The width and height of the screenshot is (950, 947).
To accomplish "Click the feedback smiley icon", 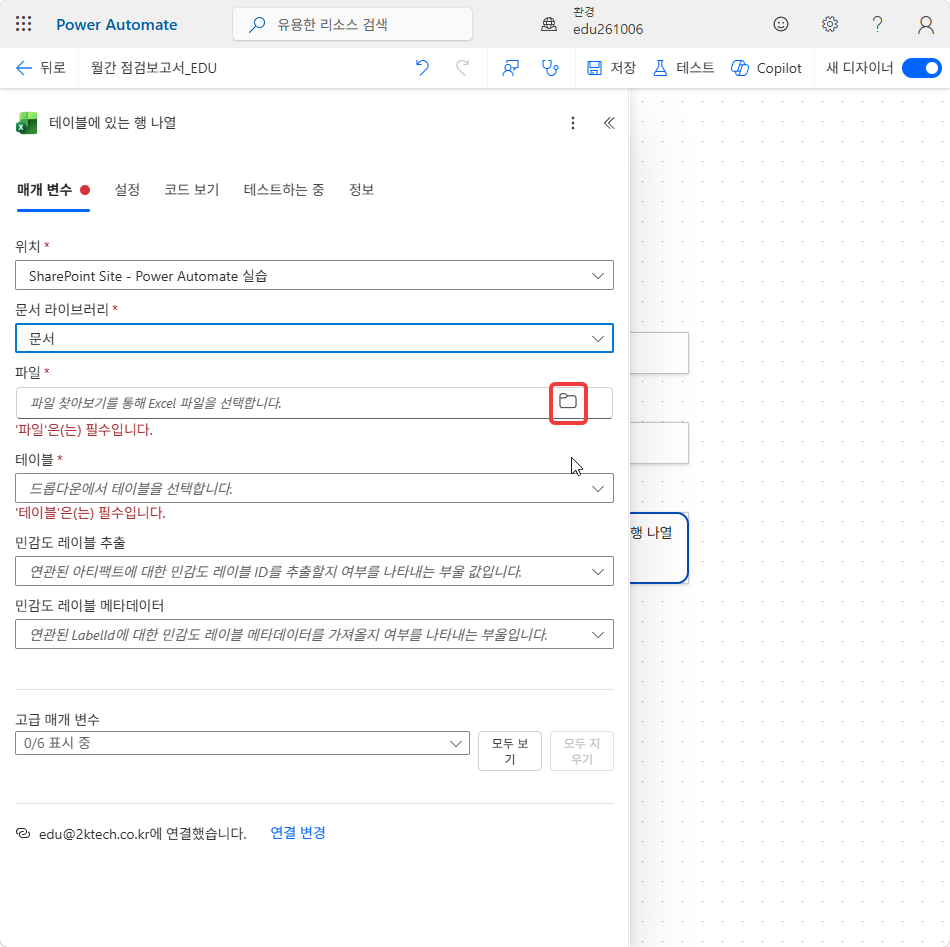I will [780, 24].
